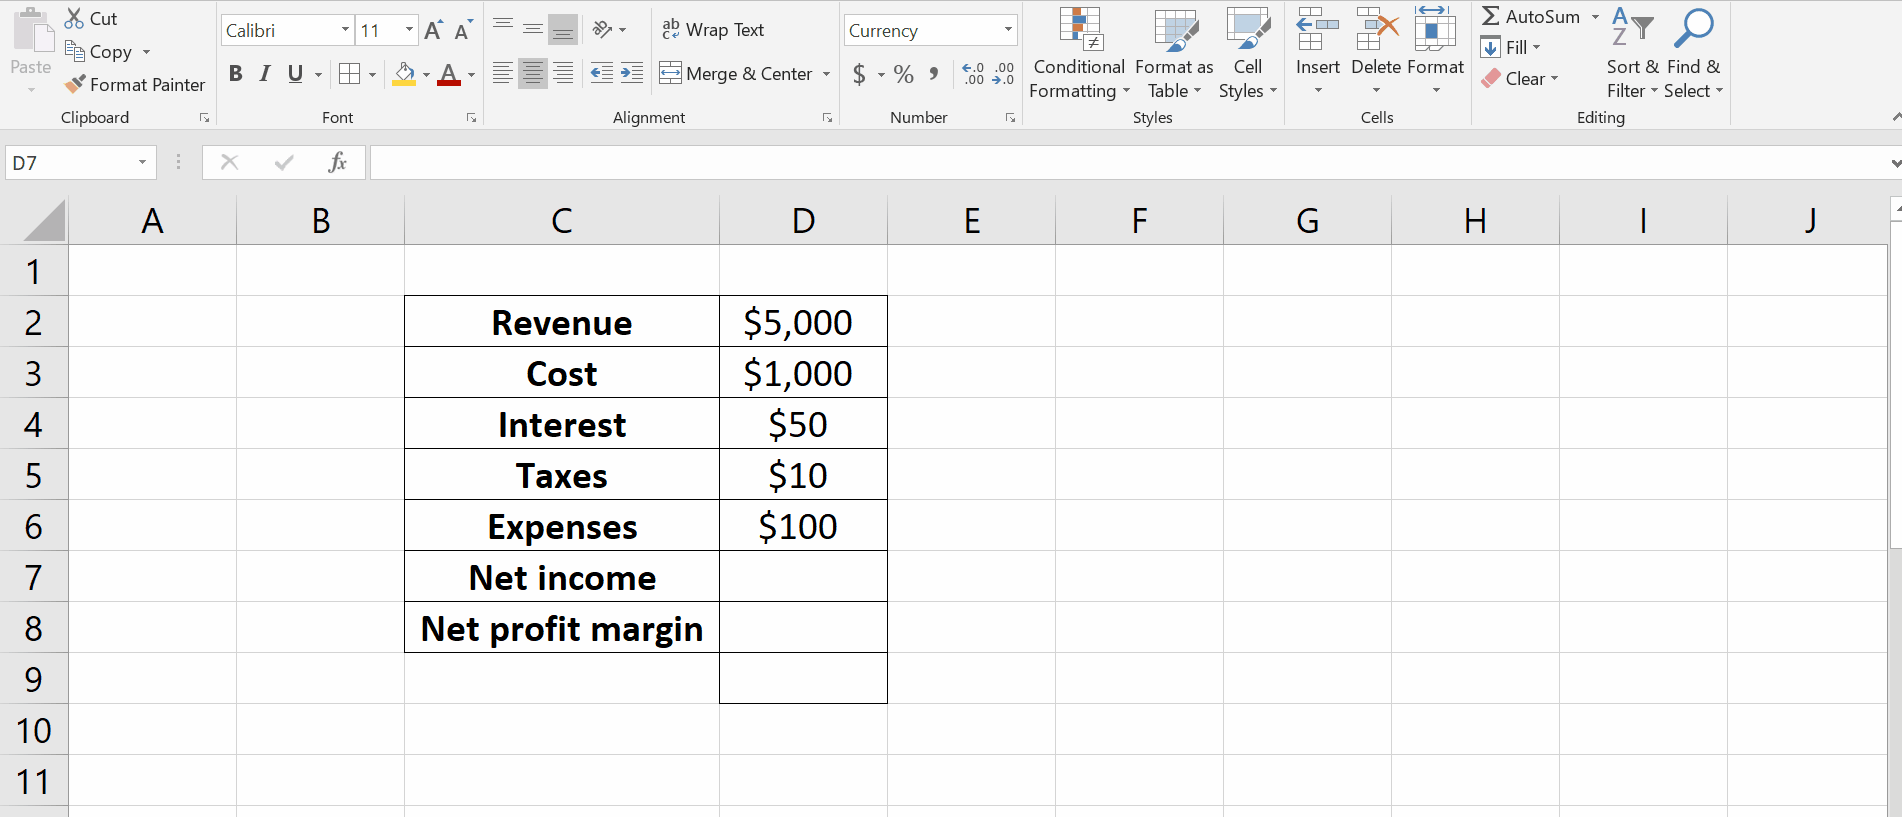Toggle Underline formatting

pyautogui.click(x=295, y=73)
